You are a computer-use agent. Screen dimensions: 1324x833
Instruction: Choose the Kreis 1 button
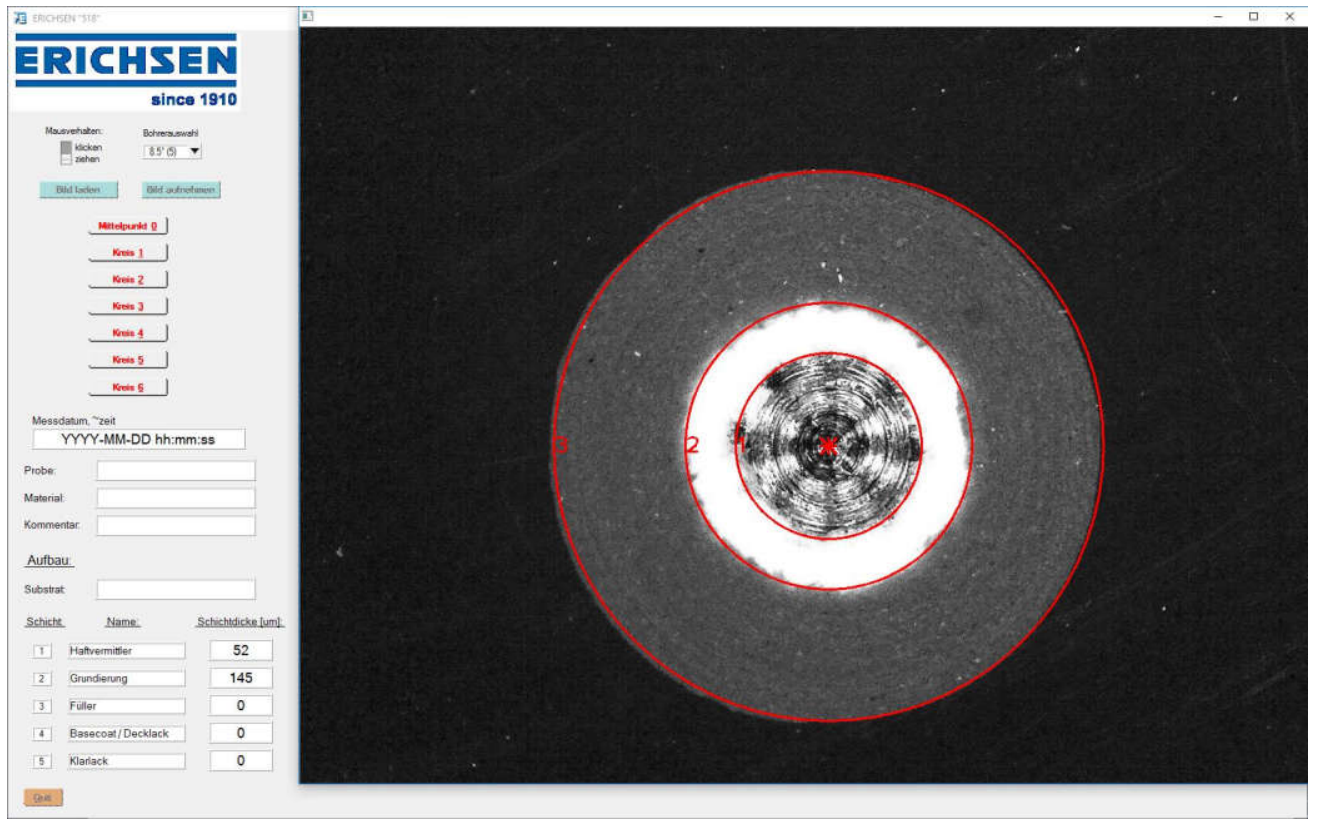(x=127, y=253)
